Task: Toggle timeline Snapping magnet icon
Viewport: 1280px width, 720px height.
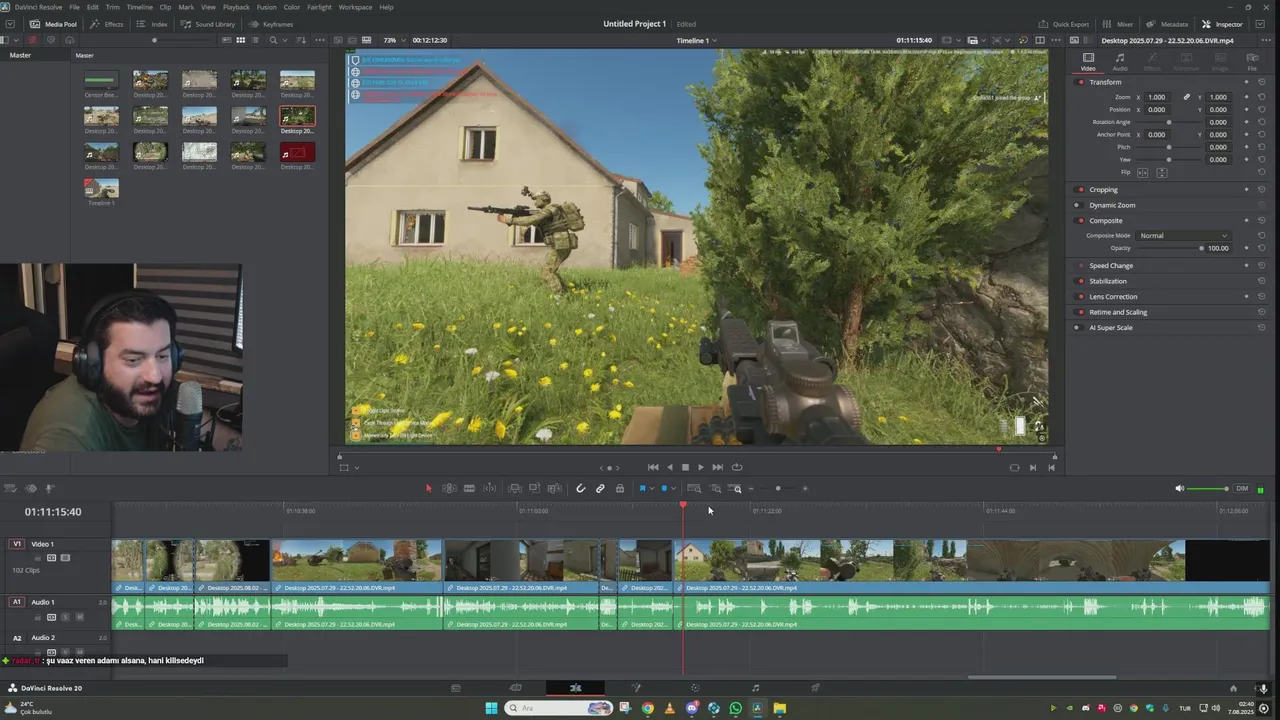Action: (x=580, y=488)
